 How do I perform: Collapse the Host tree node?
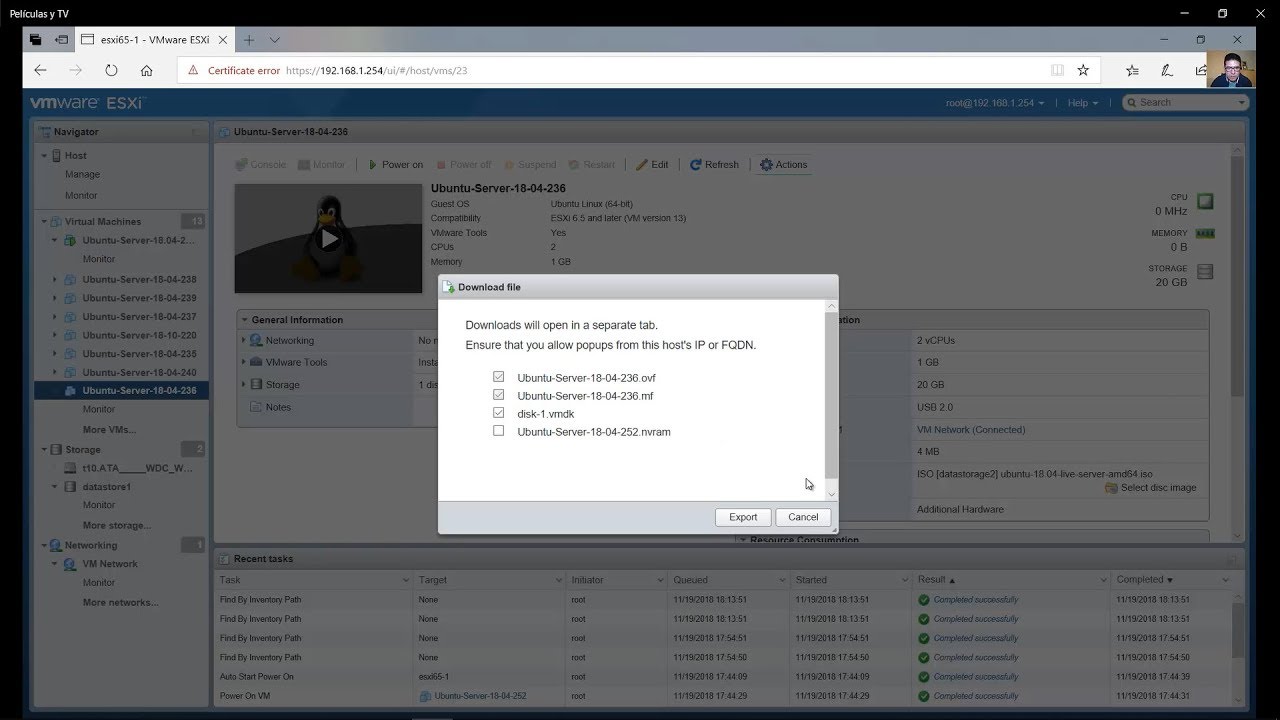coord(44,156)
